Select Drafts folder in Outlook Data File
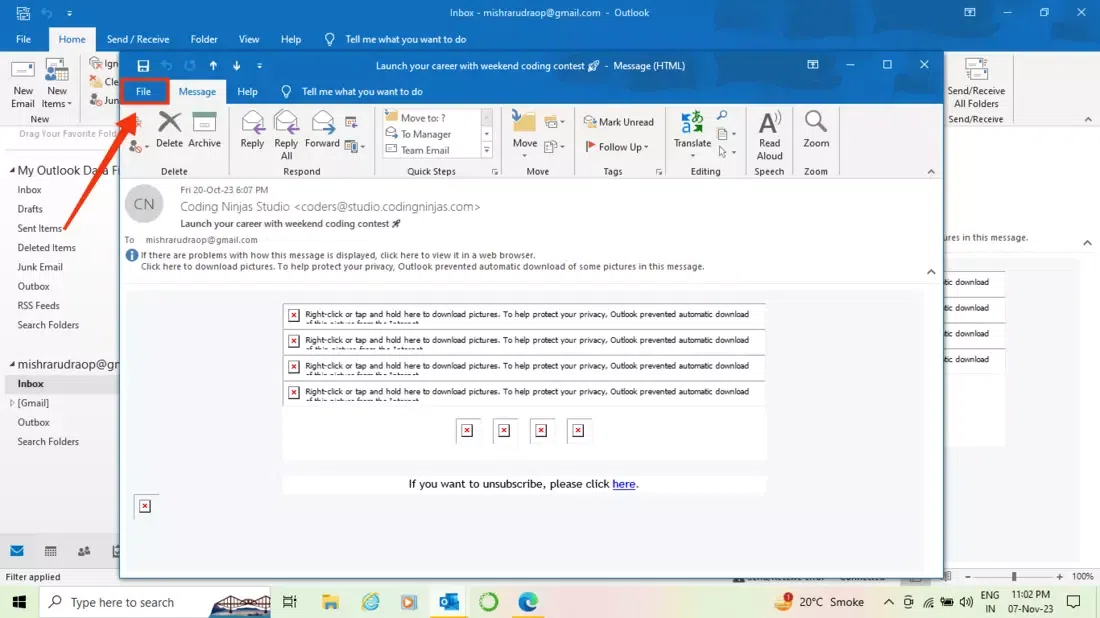The height and width of the screenshot is (618, 1100). (x=30, y=209)
